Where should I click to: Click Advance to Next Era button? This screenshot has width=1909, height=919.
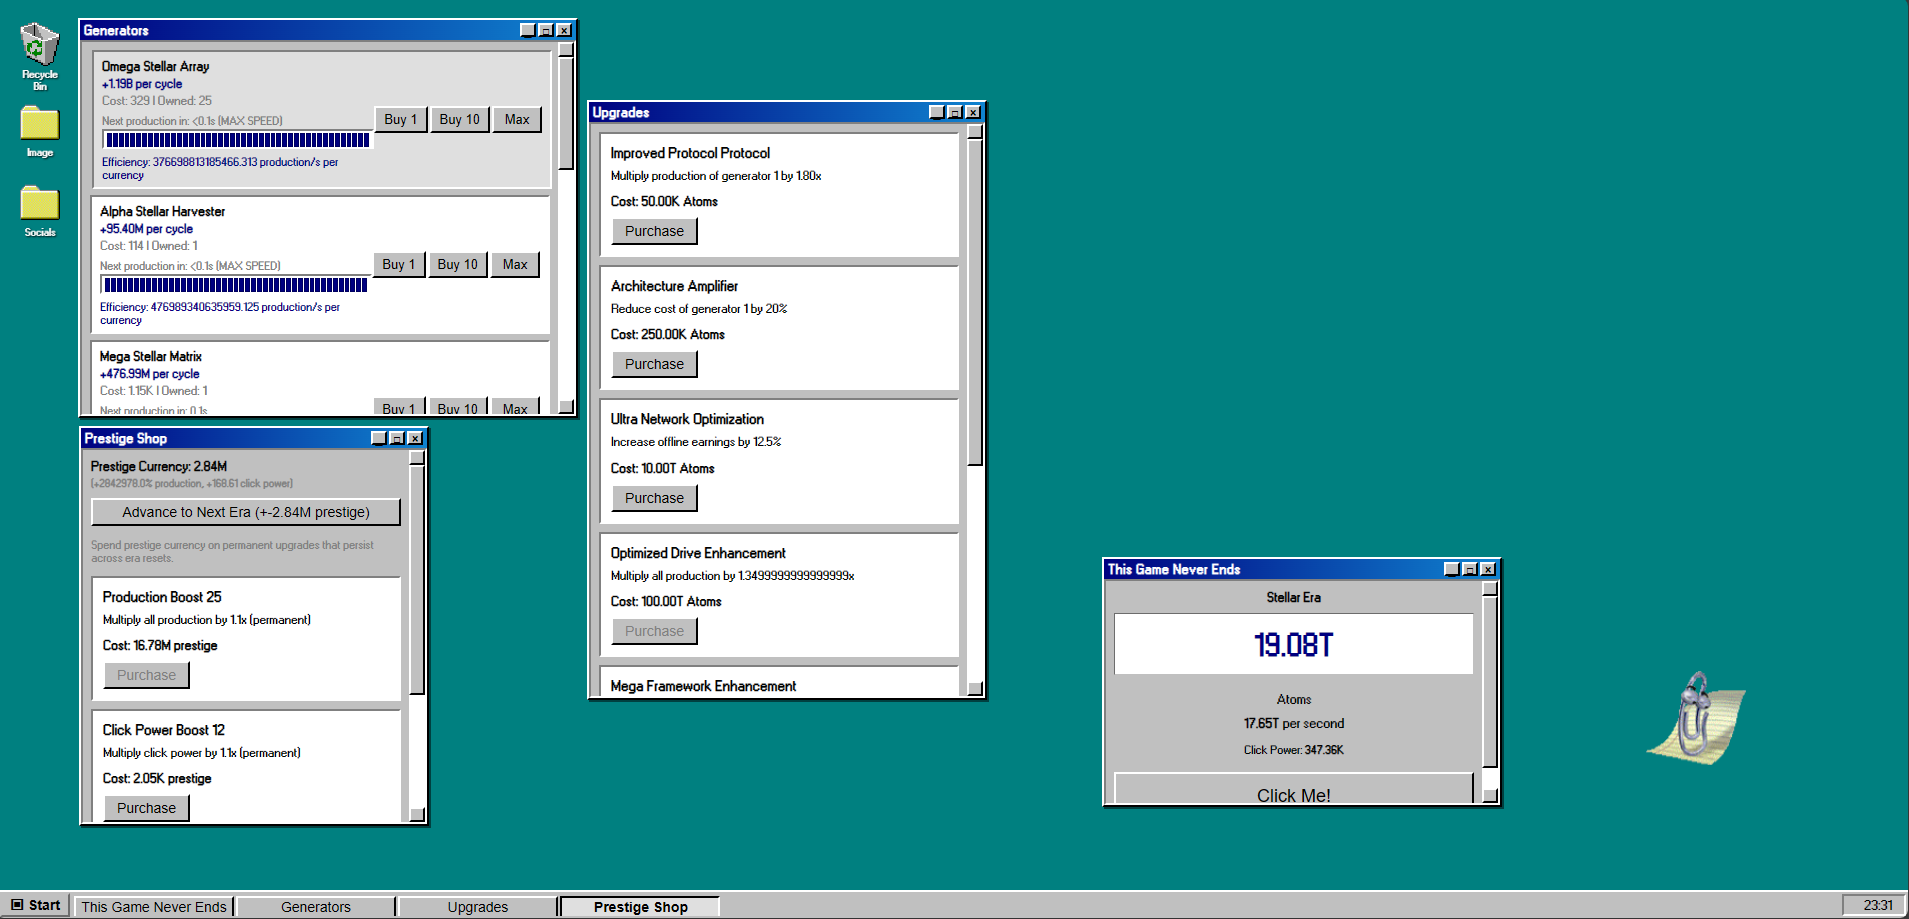tap(246, 512)
